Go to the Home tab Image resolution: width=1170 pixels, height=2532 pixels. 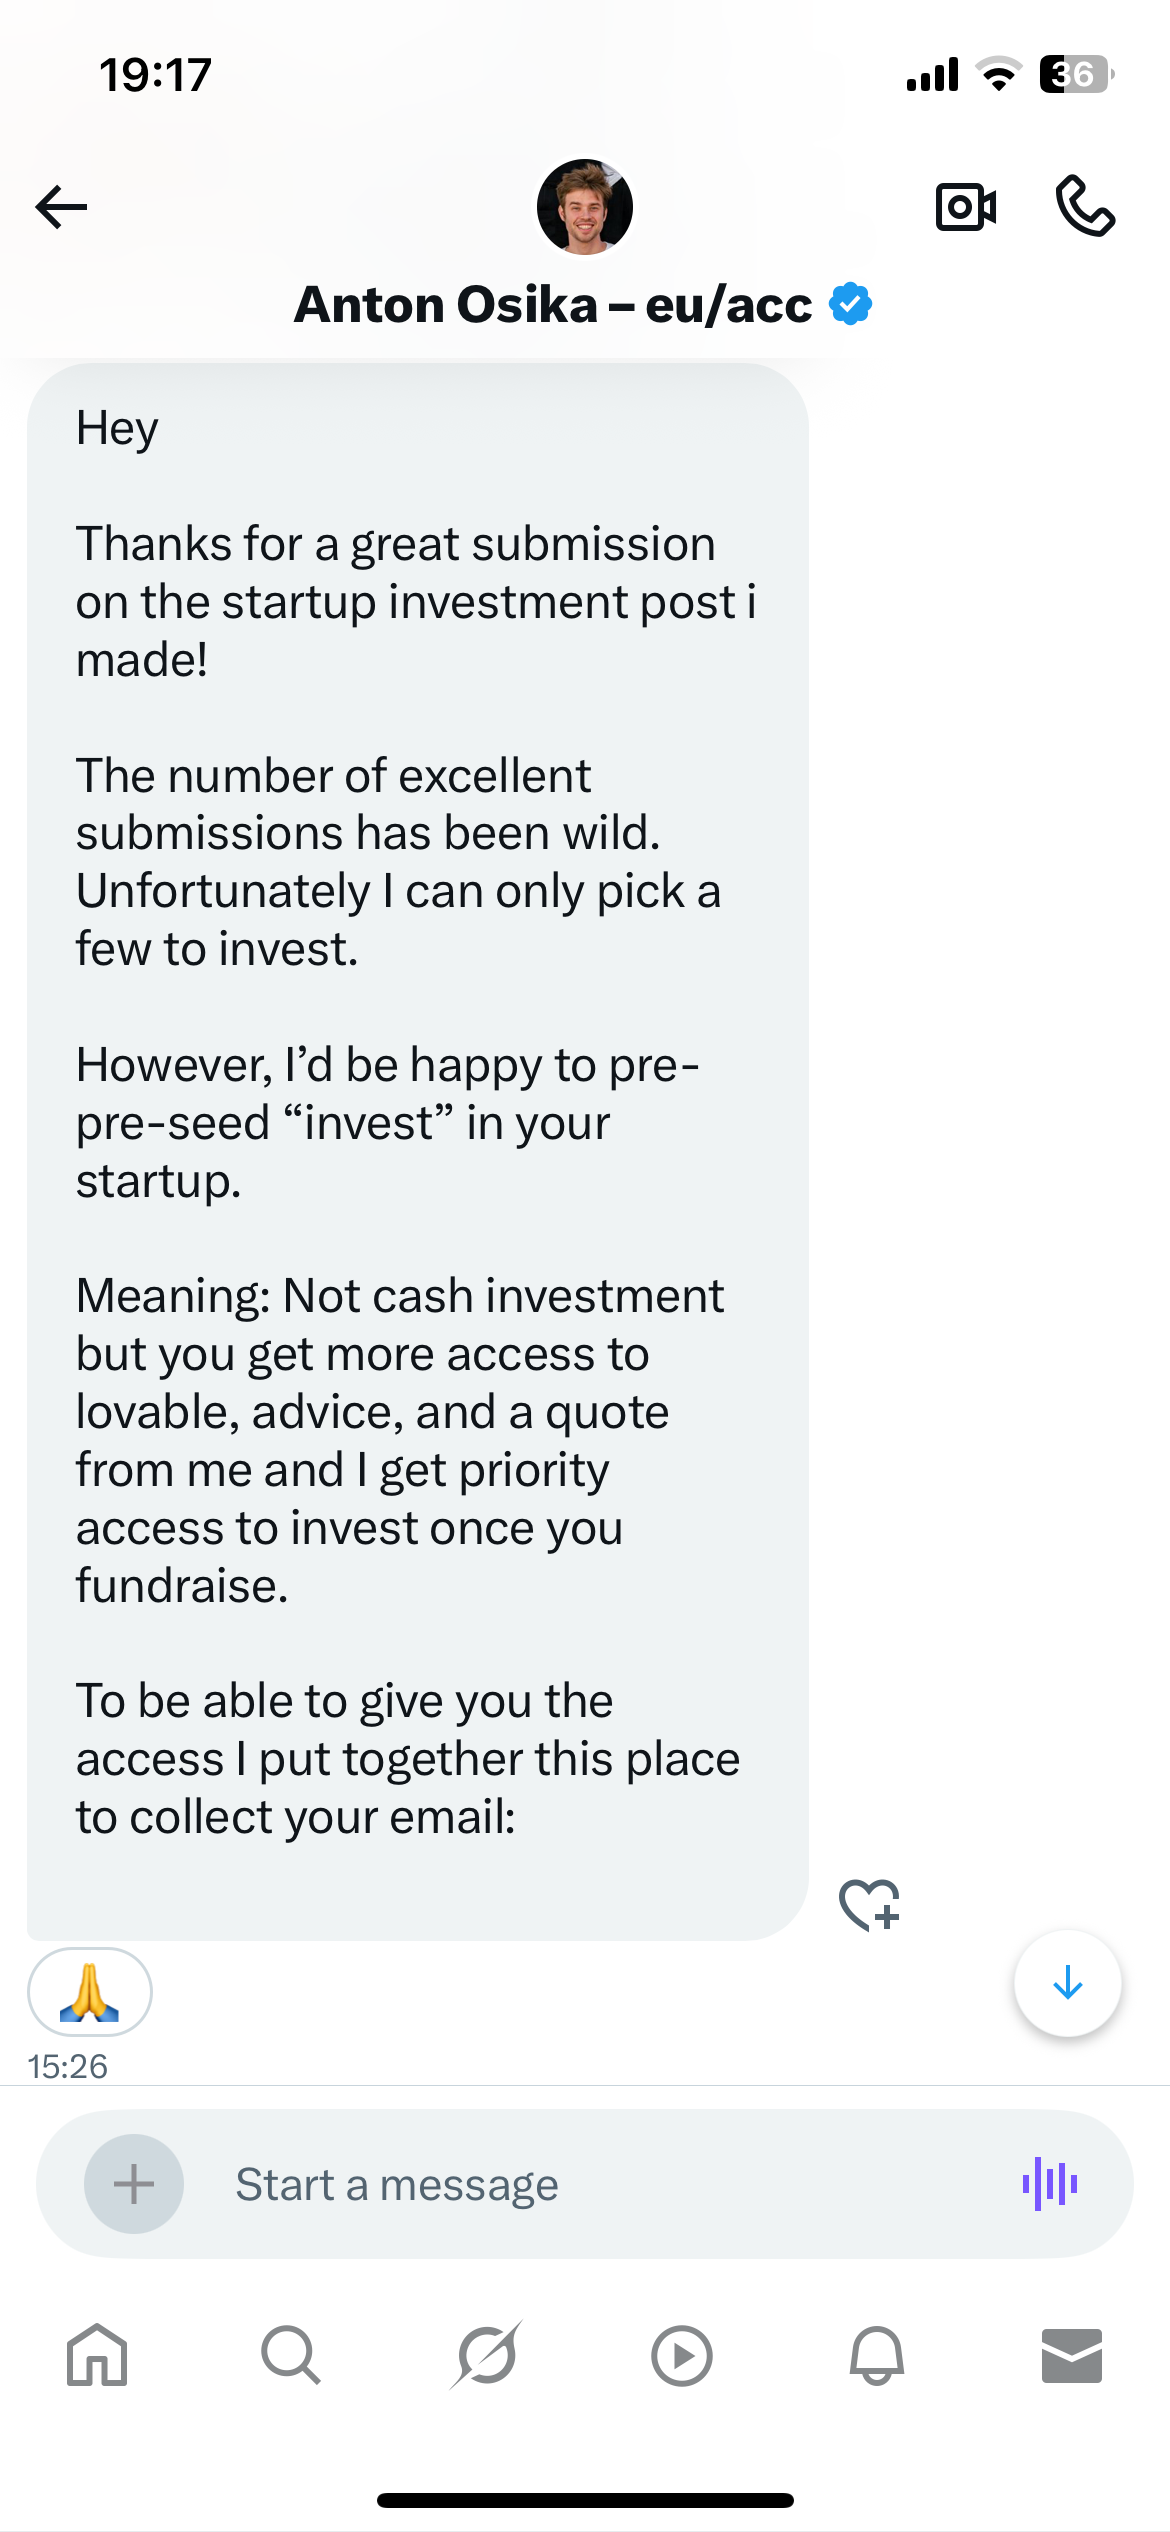(x=97, y=2356)
